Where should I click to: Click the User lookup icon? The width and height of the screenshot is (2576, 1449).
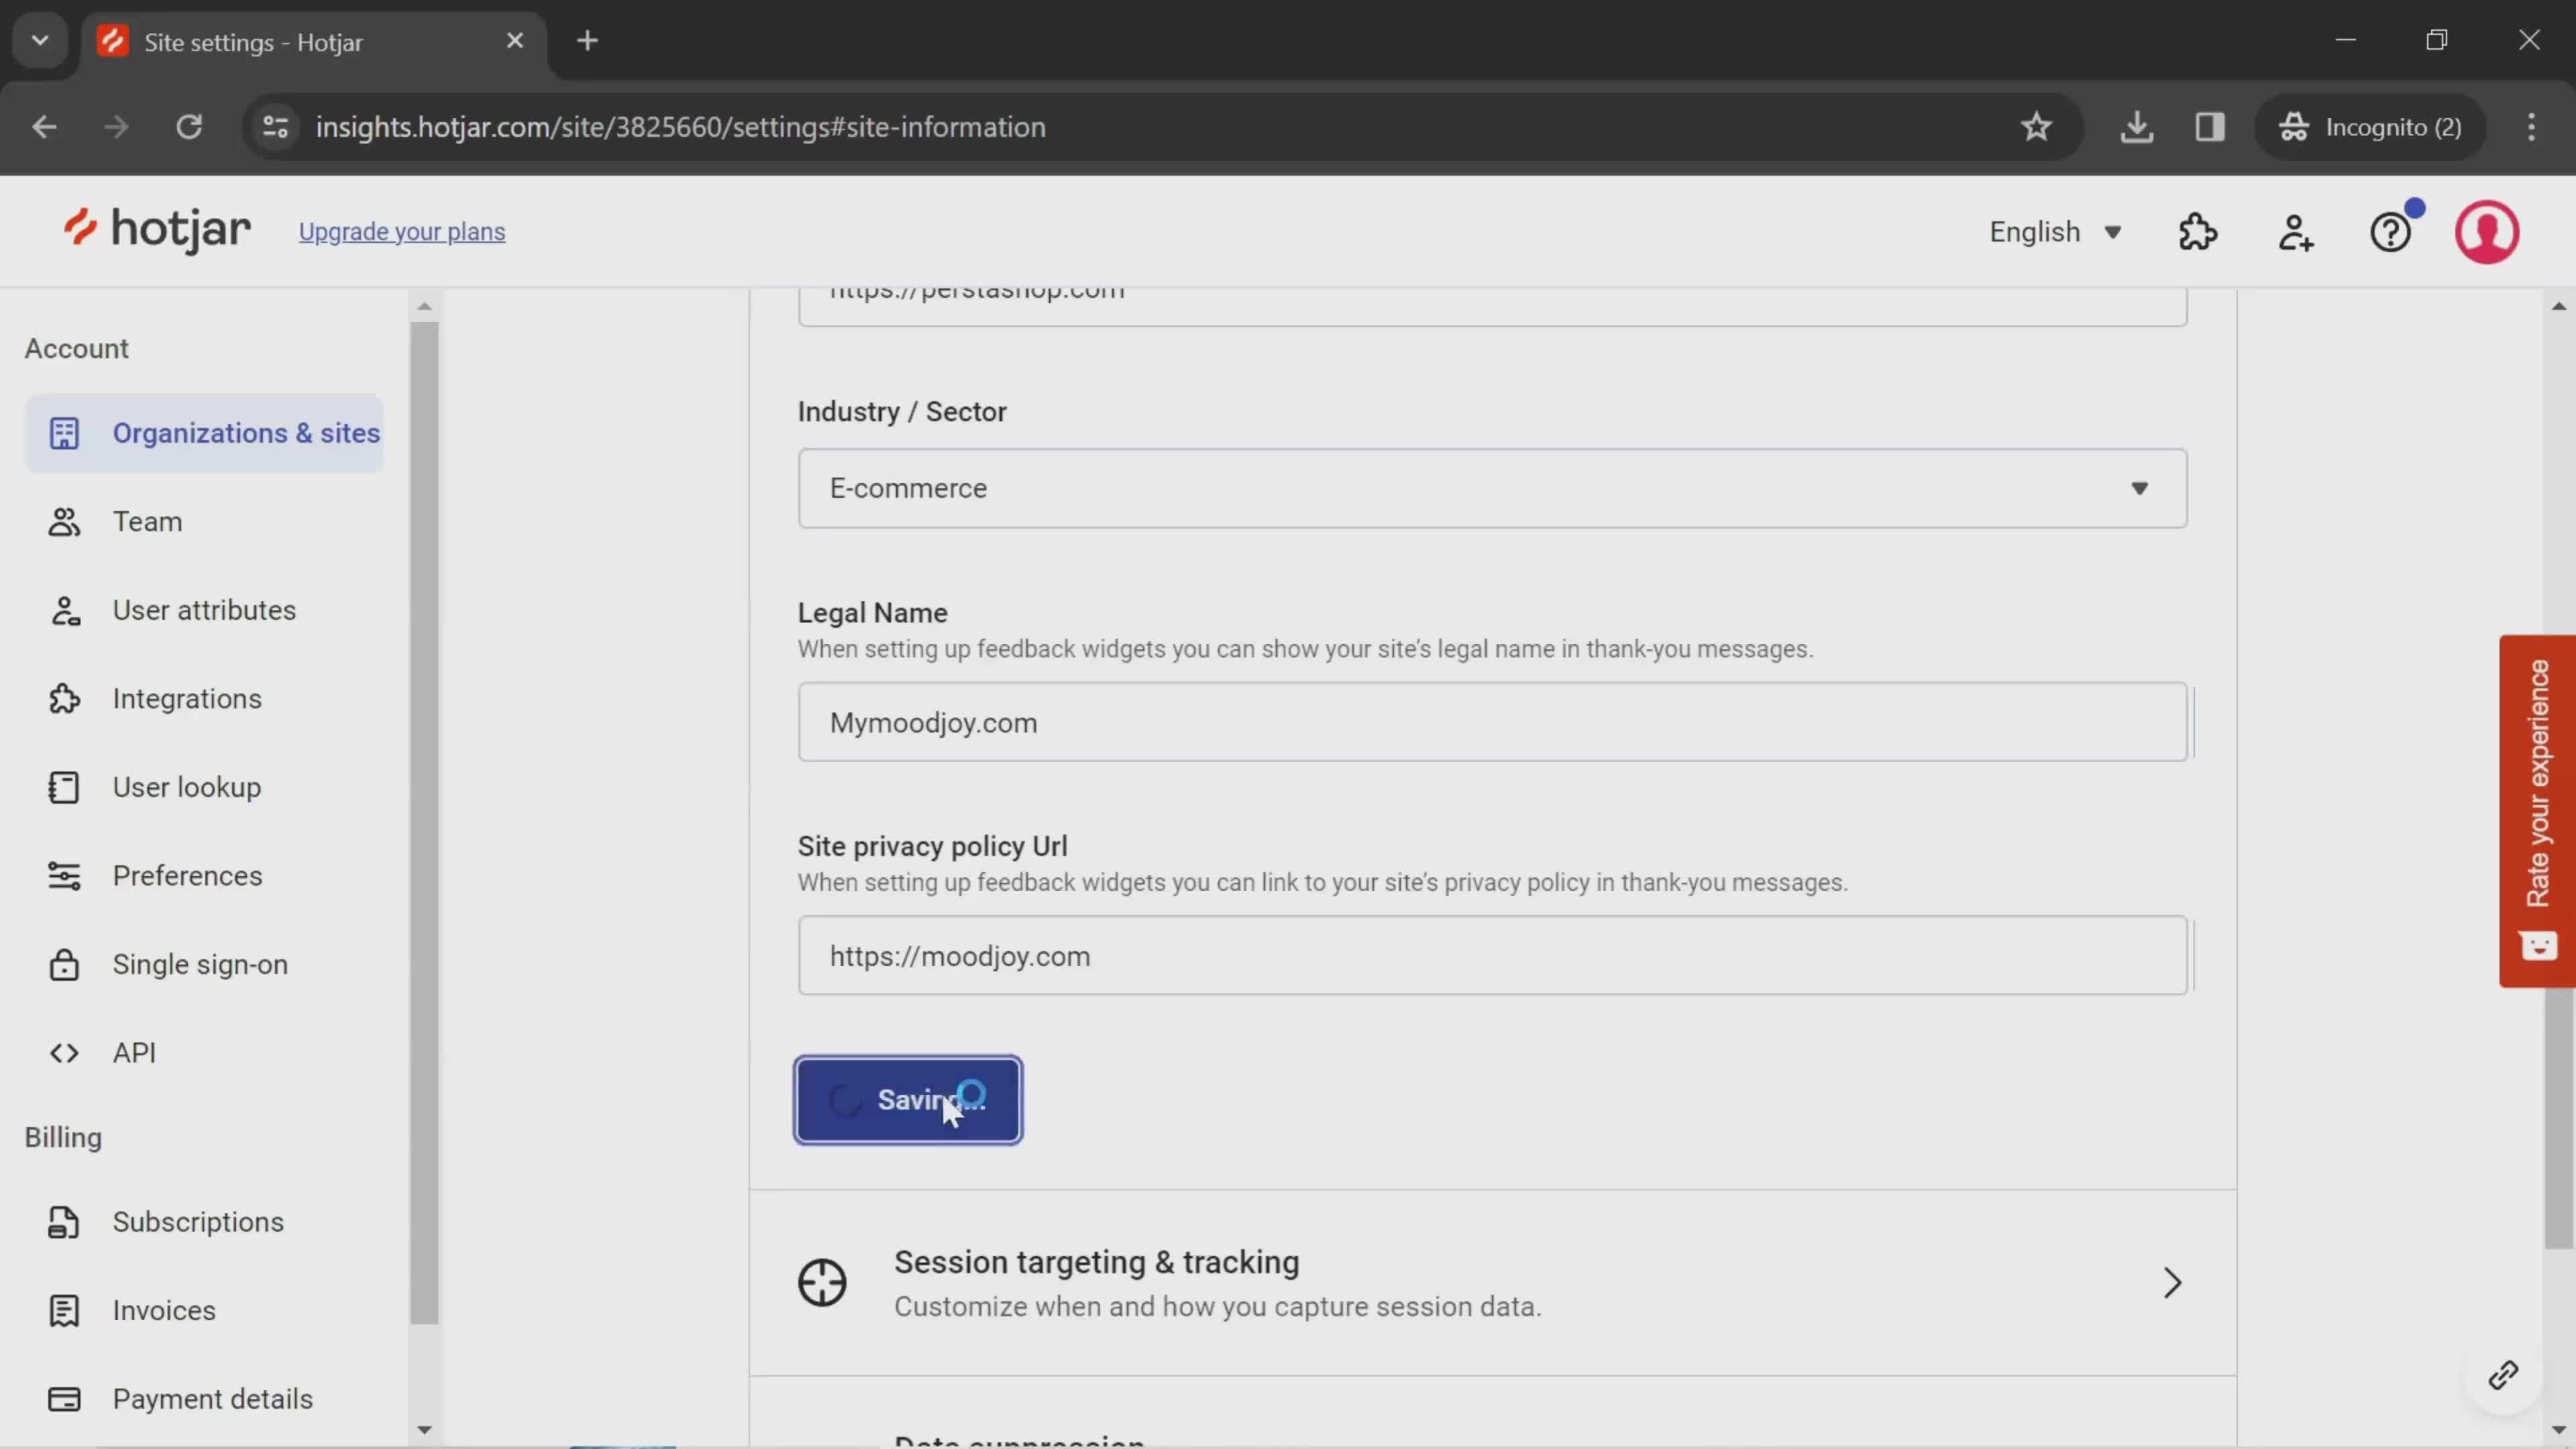[64, 787]
